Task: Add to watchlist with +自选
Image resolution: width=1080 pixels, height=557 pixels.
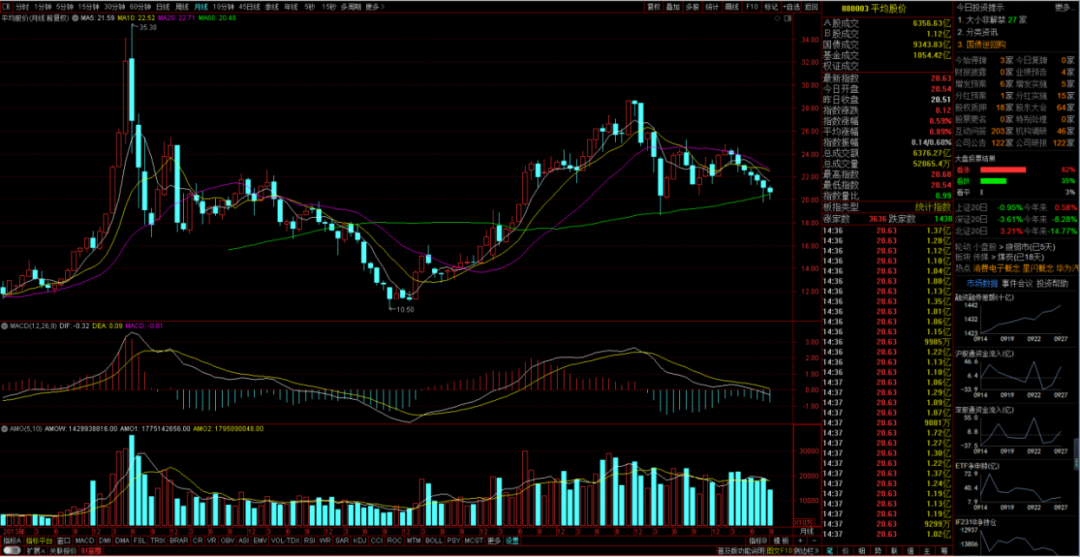Action: (791, 7)
